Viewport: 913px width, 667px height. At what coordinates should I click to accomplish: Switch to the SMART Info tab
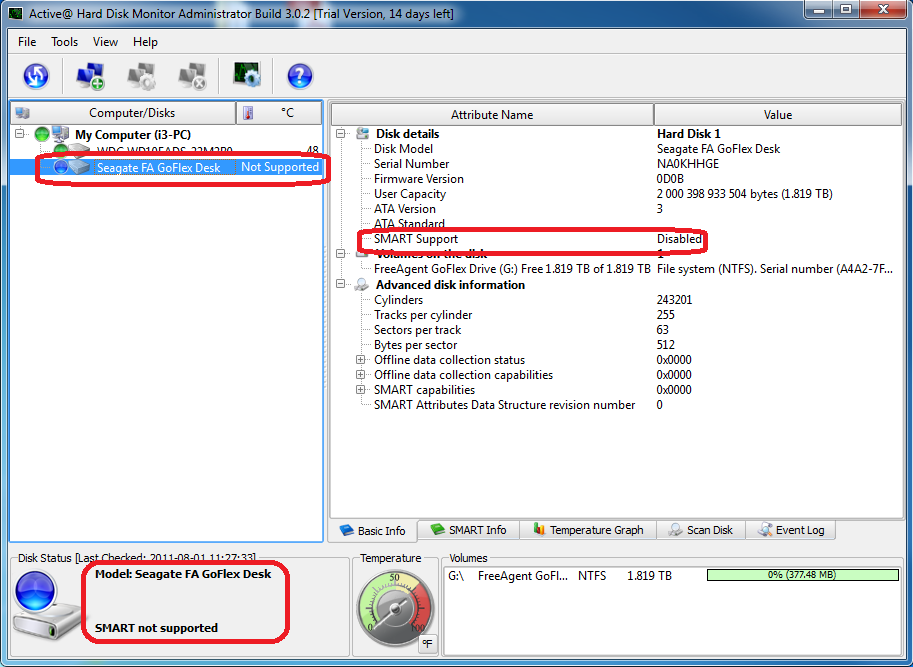pos(469,530)
